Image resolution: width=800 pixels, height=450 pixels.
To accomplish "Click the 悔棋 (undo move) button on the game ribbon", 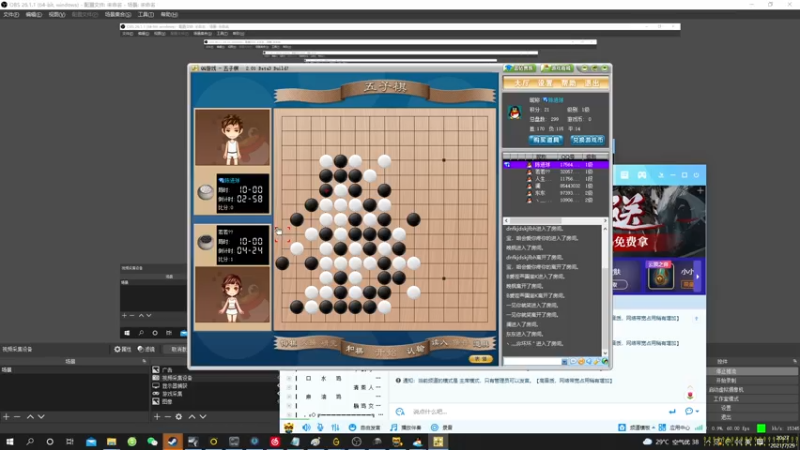I will pyautogui.click(x=289, y=343).
